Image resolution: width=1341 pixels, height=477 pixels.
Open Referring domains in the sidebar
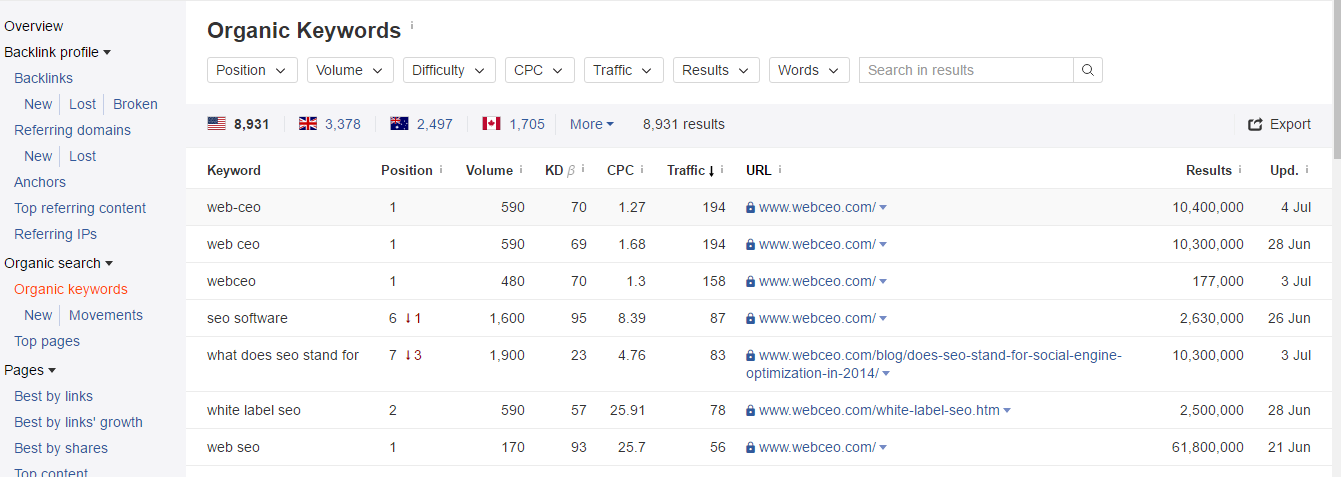(x=72, y=130)
